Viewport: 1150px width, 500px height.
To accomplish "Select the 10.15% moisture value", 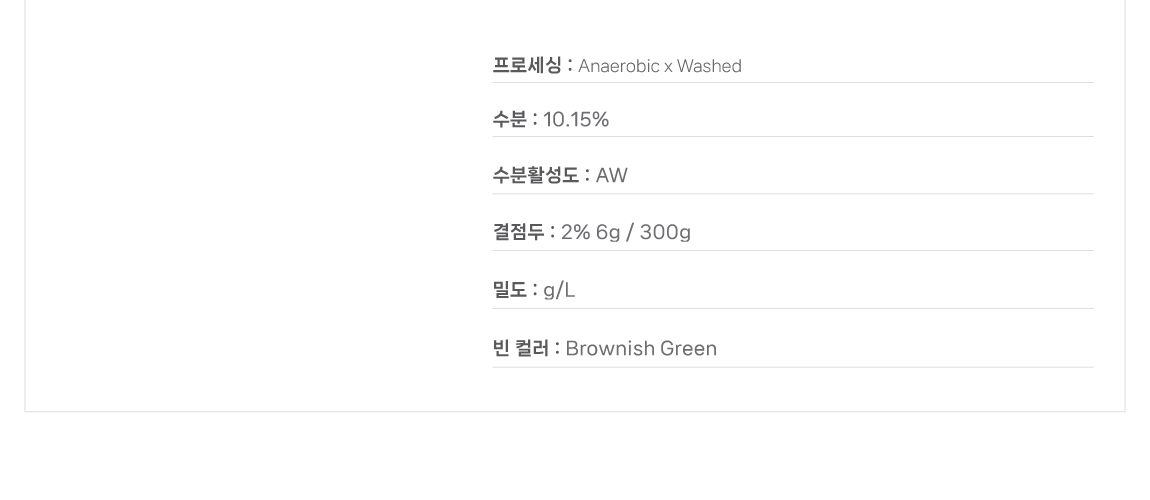I will [576, 120].
